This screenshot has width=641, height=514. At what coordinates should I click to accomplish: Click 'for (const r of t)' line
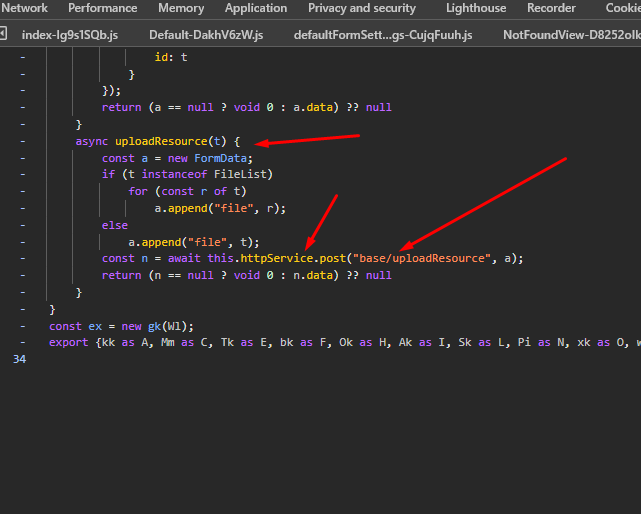(187, 191)
